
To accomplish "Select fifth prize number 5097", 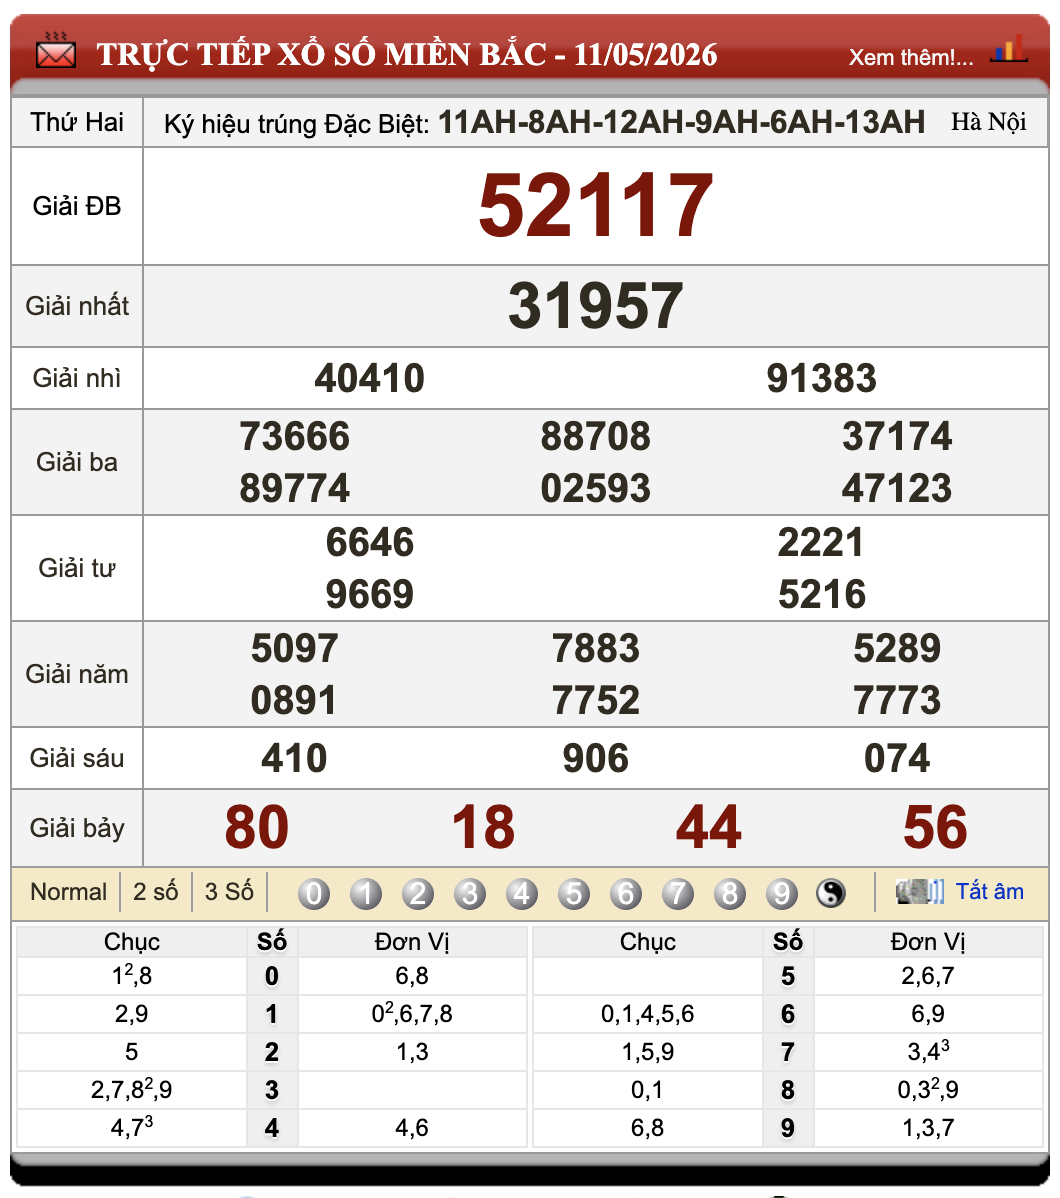I will (x=294, y=649).
